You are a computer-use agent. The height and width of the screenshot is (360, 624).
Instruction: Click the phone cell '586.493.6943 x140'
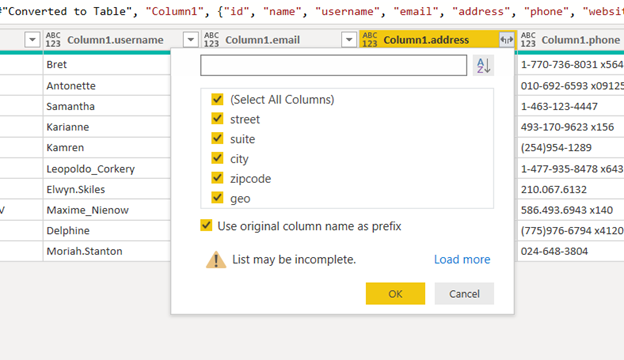571,210
